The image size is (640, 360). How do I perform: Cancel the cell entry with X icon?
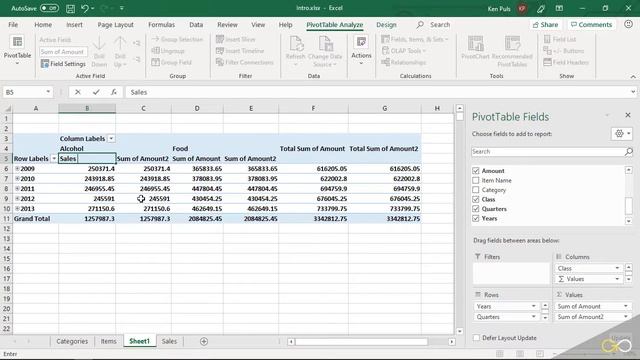click(78, 92)
